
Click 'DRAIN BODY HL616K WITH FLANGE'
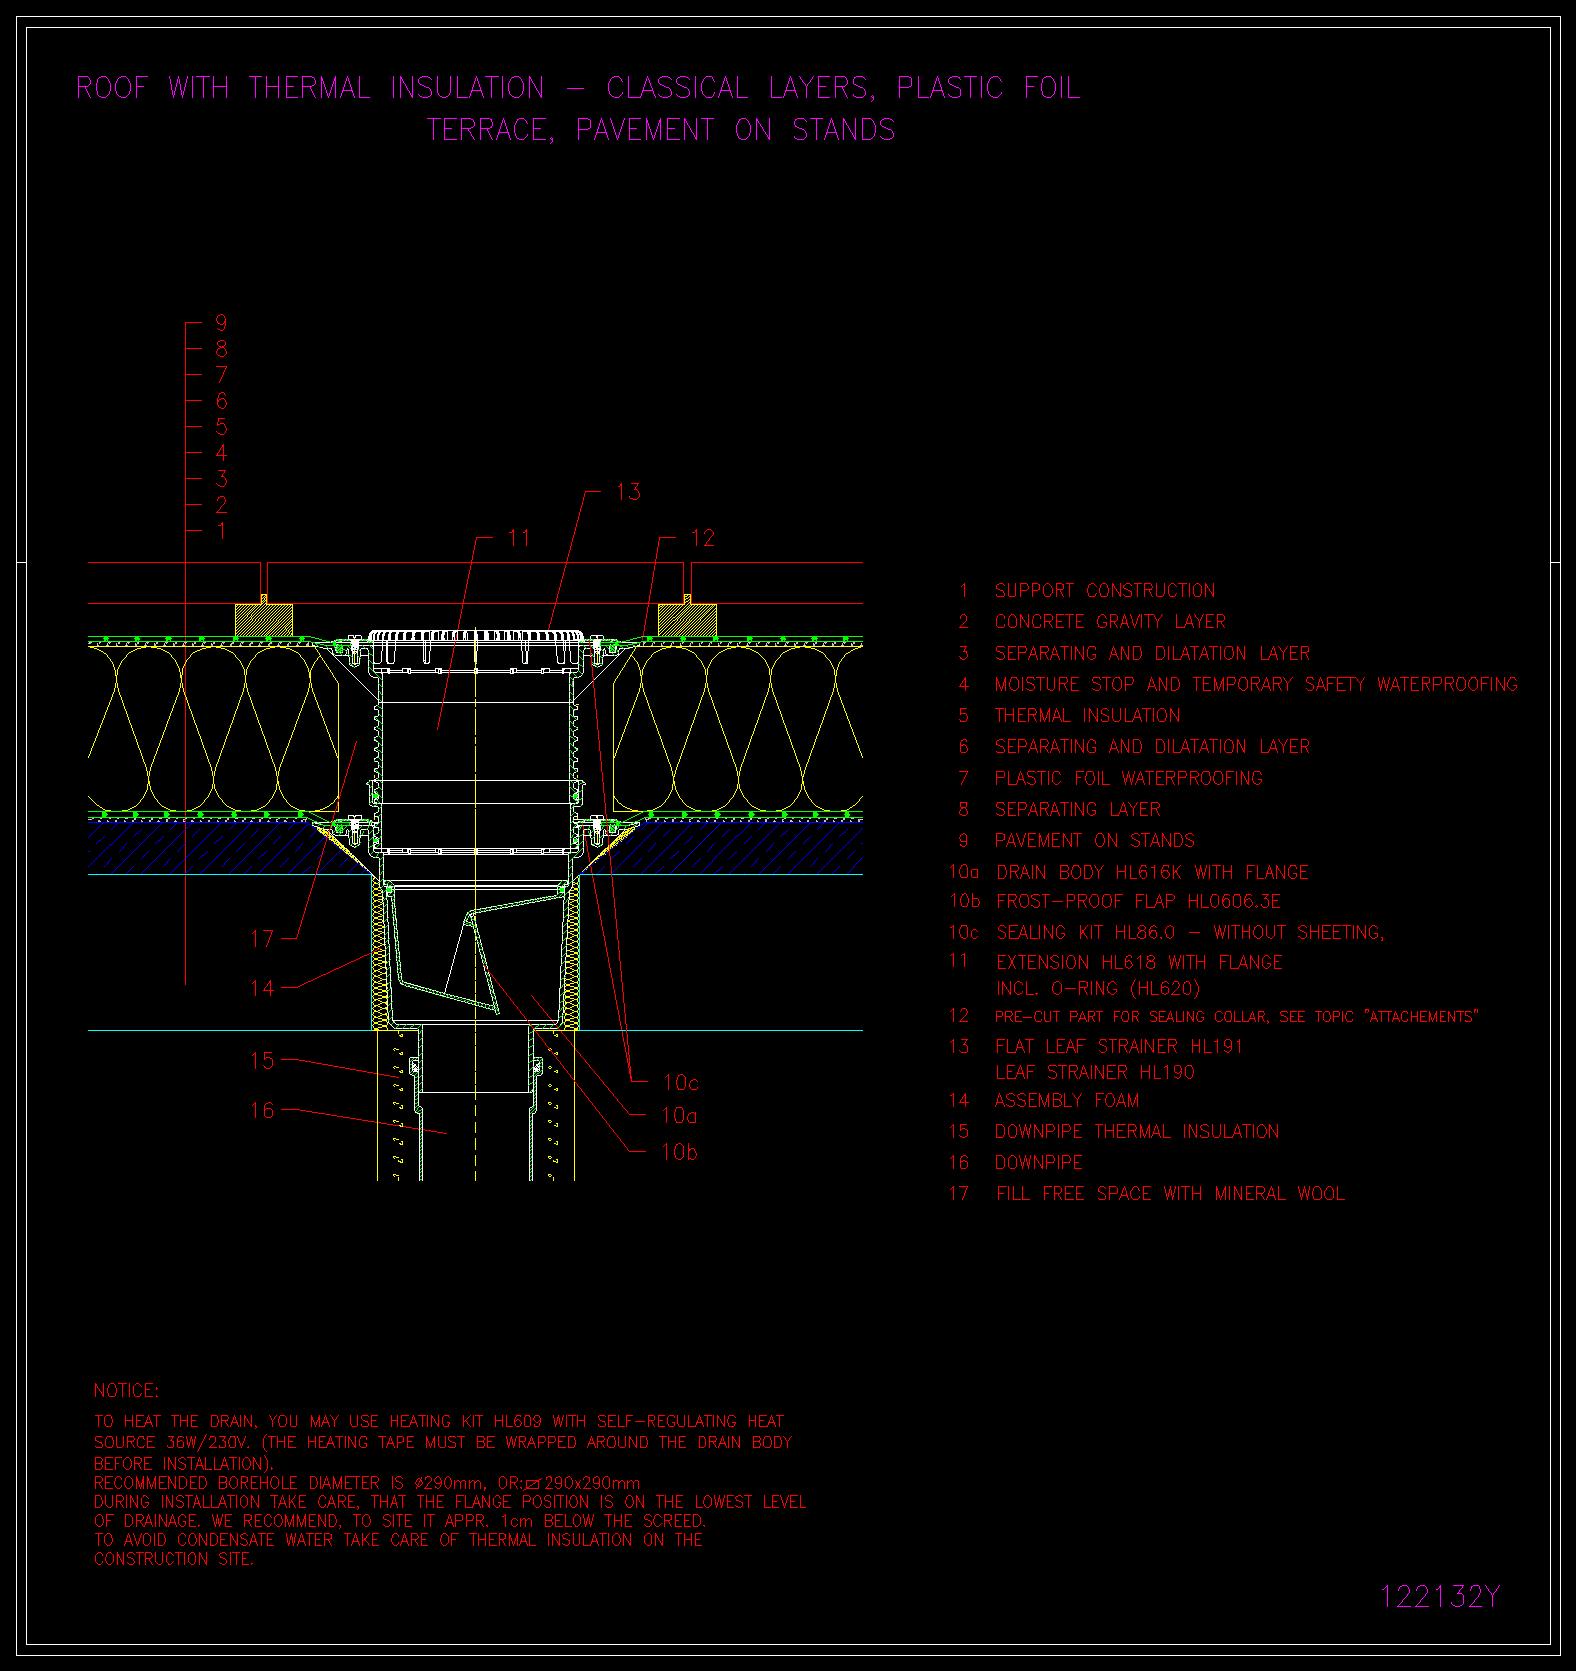pos(1152,873)
